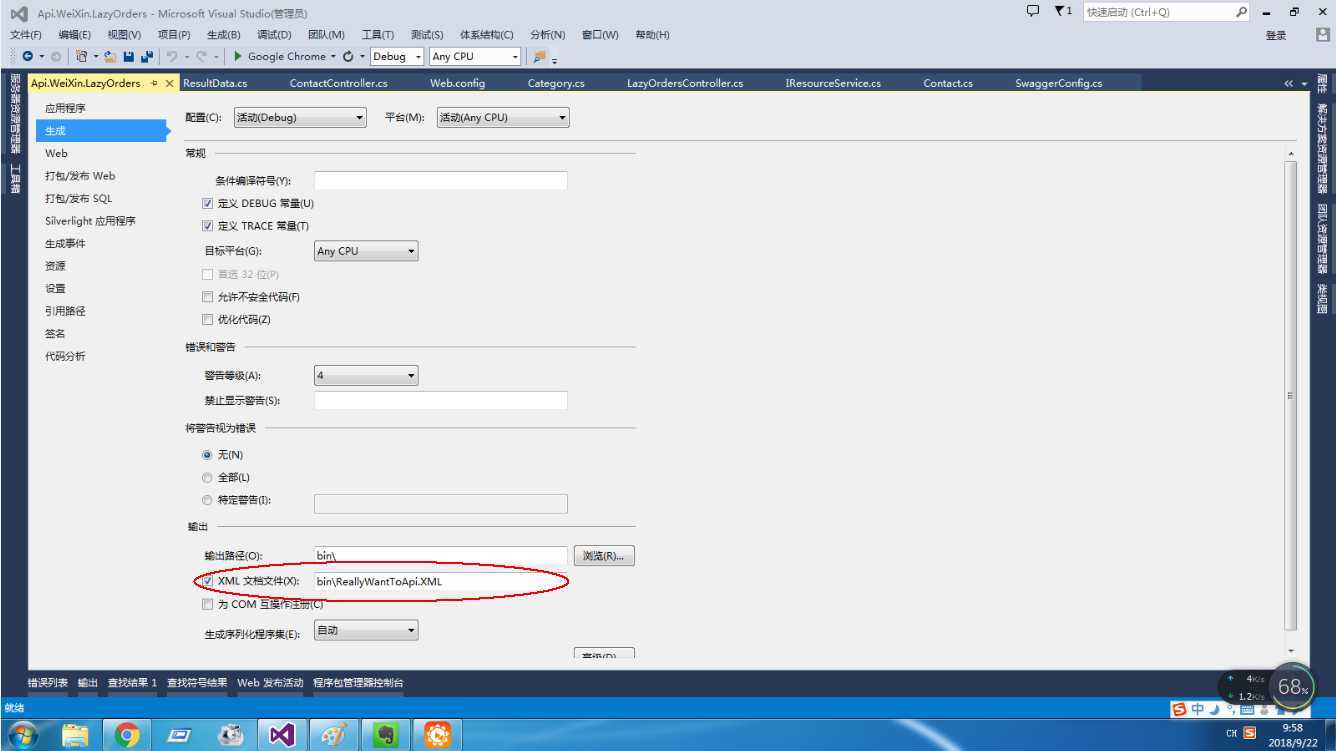Viewport: 1336px width, 751px height.
Task: Enable the 允许不安全代码 checkbox
Action: (208, 297)
